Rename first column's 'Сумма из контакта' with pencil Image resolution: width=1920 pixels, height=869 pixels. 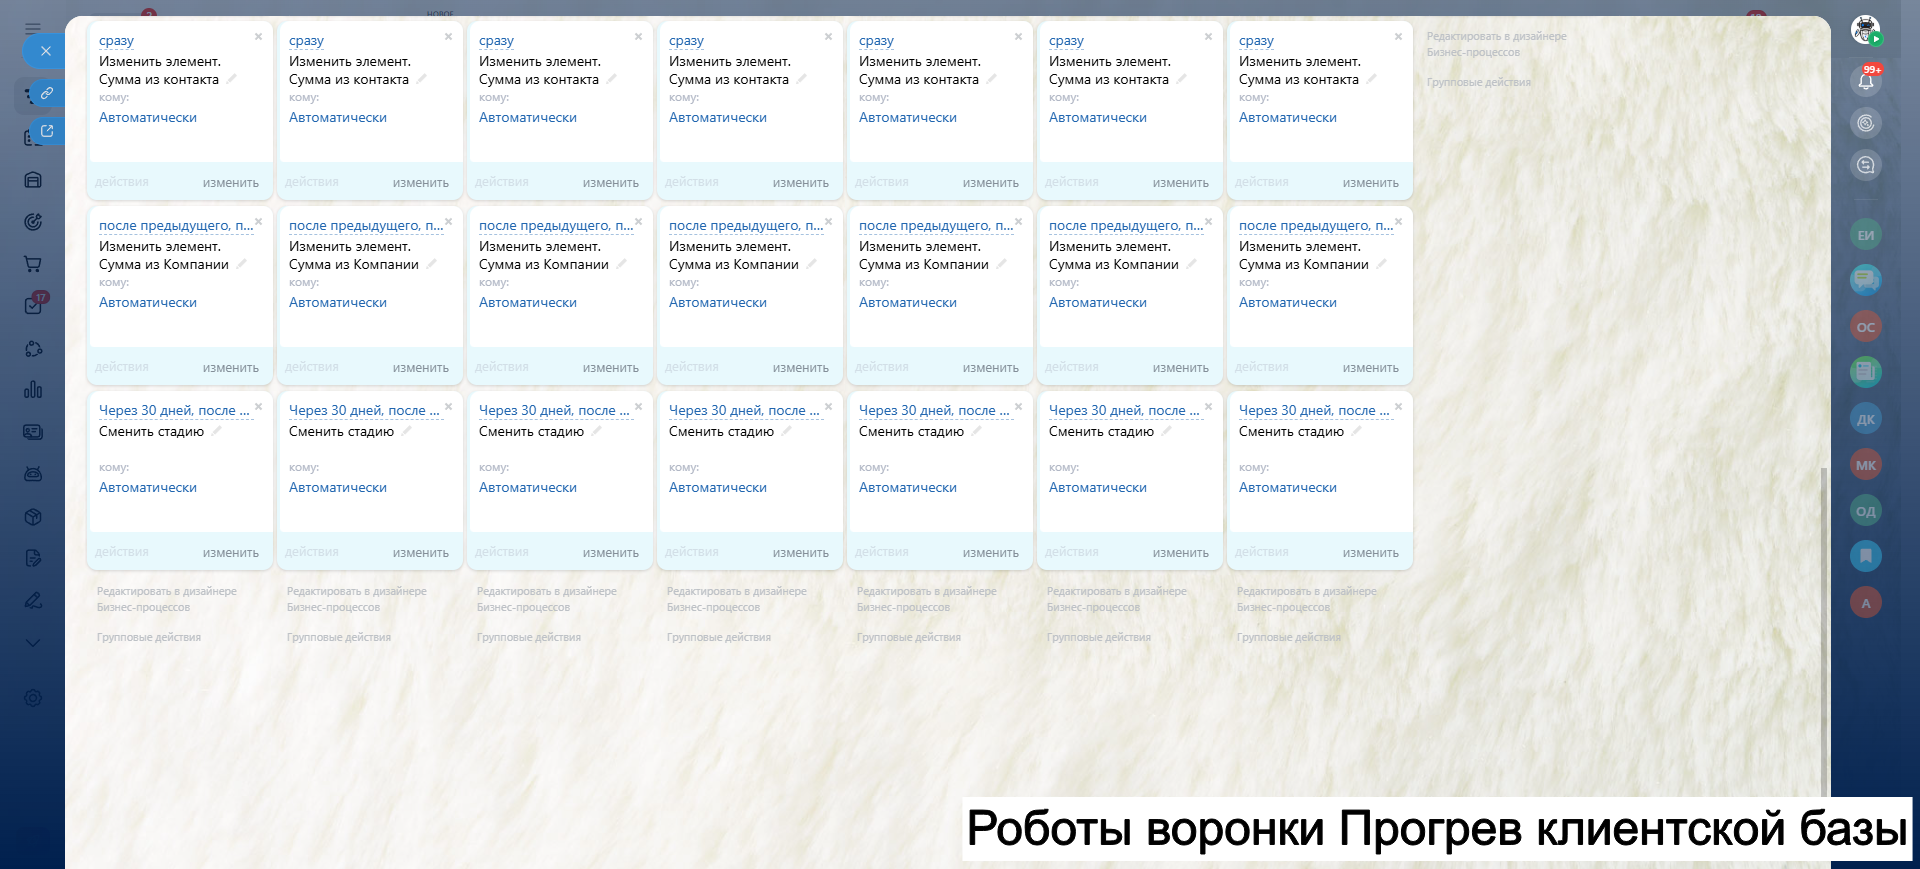231,79
